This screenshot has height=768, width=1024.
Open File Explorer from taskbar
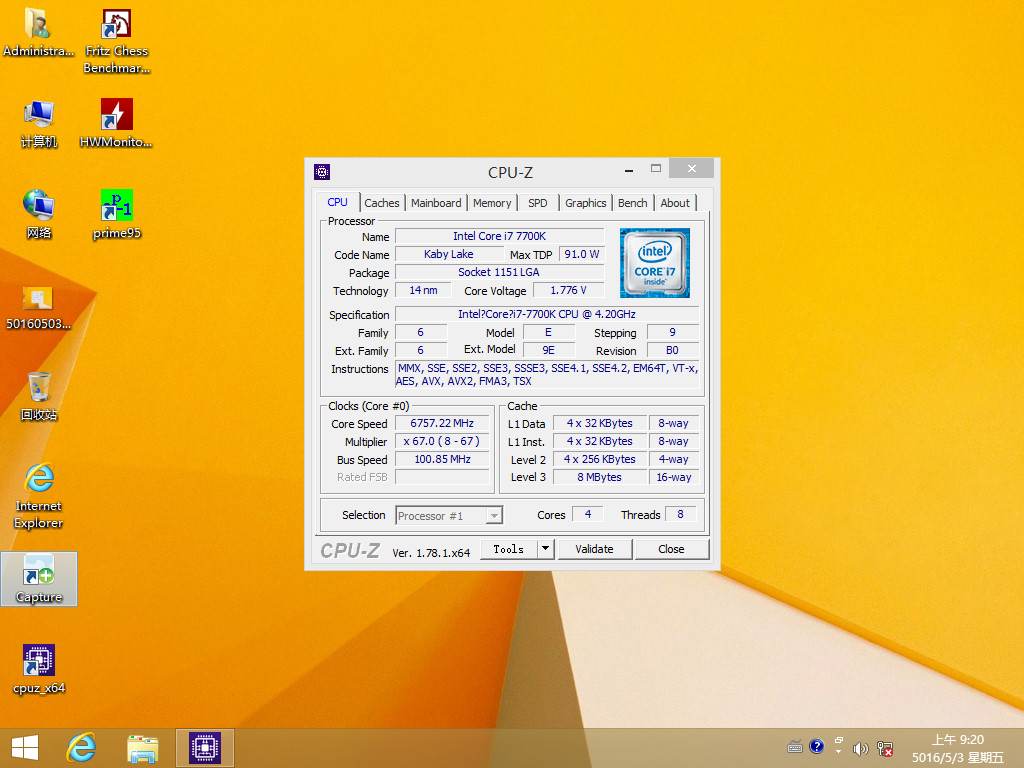pyautogui.click(x=142, y=748)
